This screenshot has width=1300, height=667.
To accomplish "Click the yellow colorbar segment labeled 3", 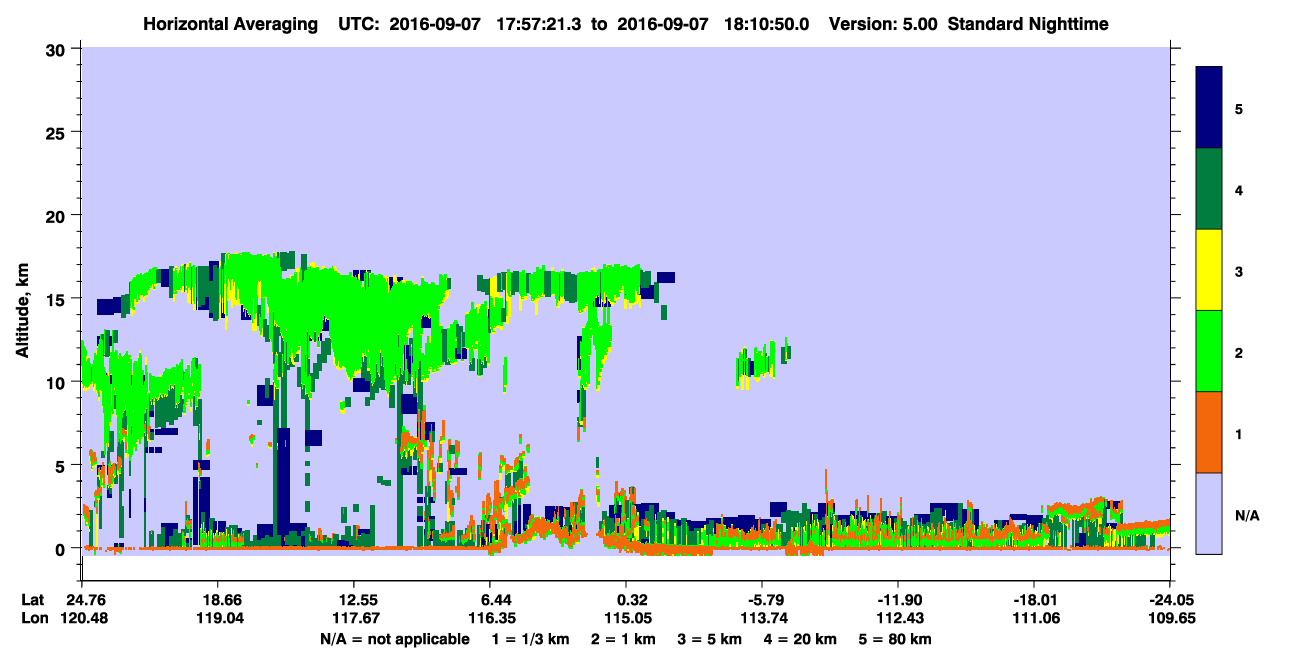I will [1209, 269].
